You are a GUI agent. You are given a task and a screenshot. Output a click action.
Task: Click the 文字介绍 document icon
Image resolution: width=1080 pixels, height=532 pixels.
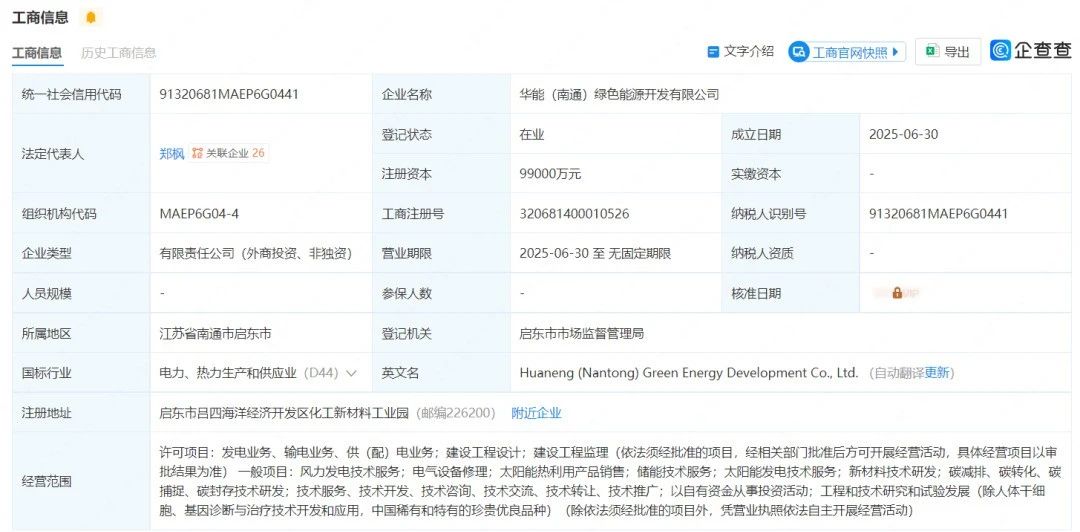(713, 52)
